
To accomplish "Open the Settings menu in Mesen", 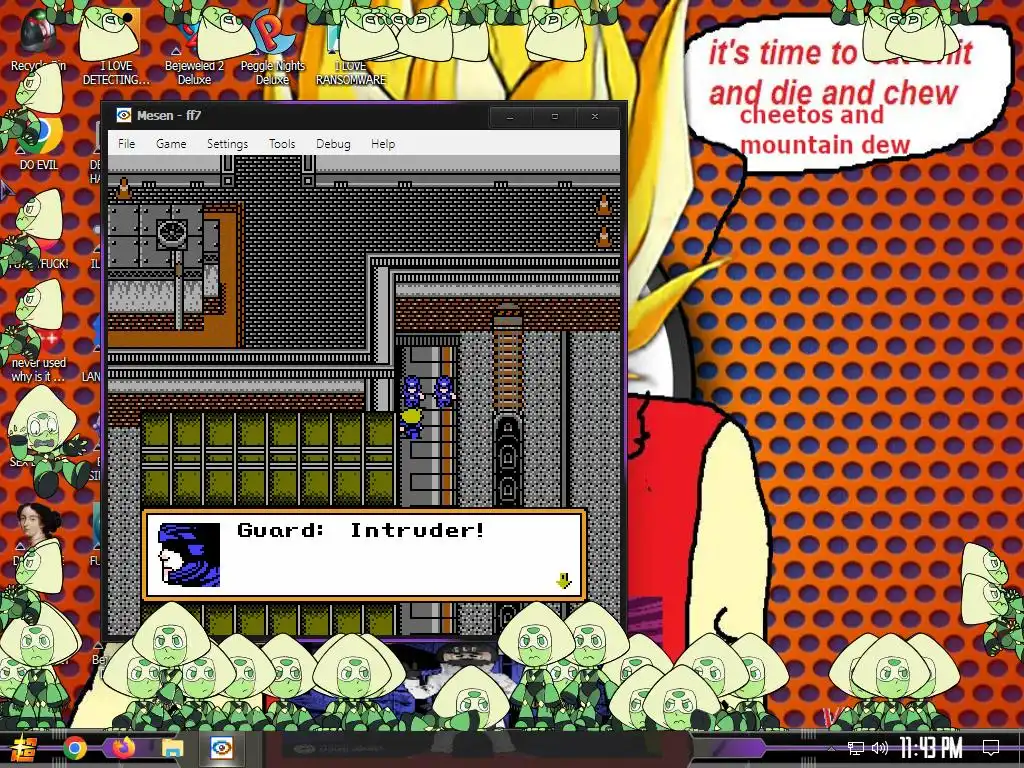I will (227, 144).
